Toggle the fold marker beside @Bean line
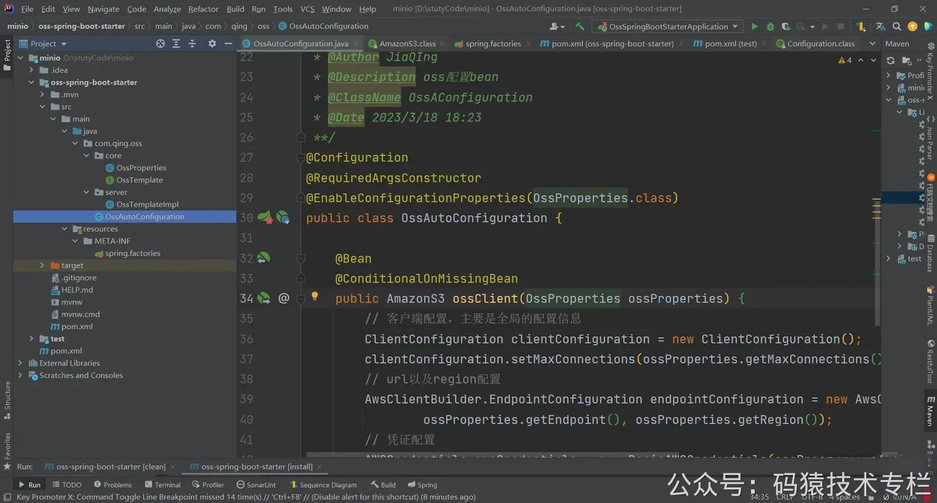 click(x=301, y=259)
